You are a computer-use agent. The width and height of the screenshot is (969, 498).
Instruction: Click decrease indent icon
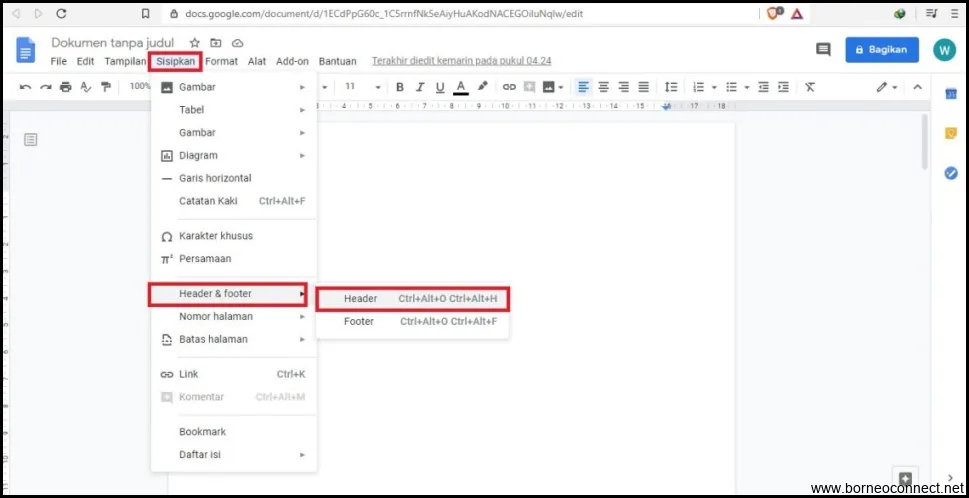coord(763,87)
